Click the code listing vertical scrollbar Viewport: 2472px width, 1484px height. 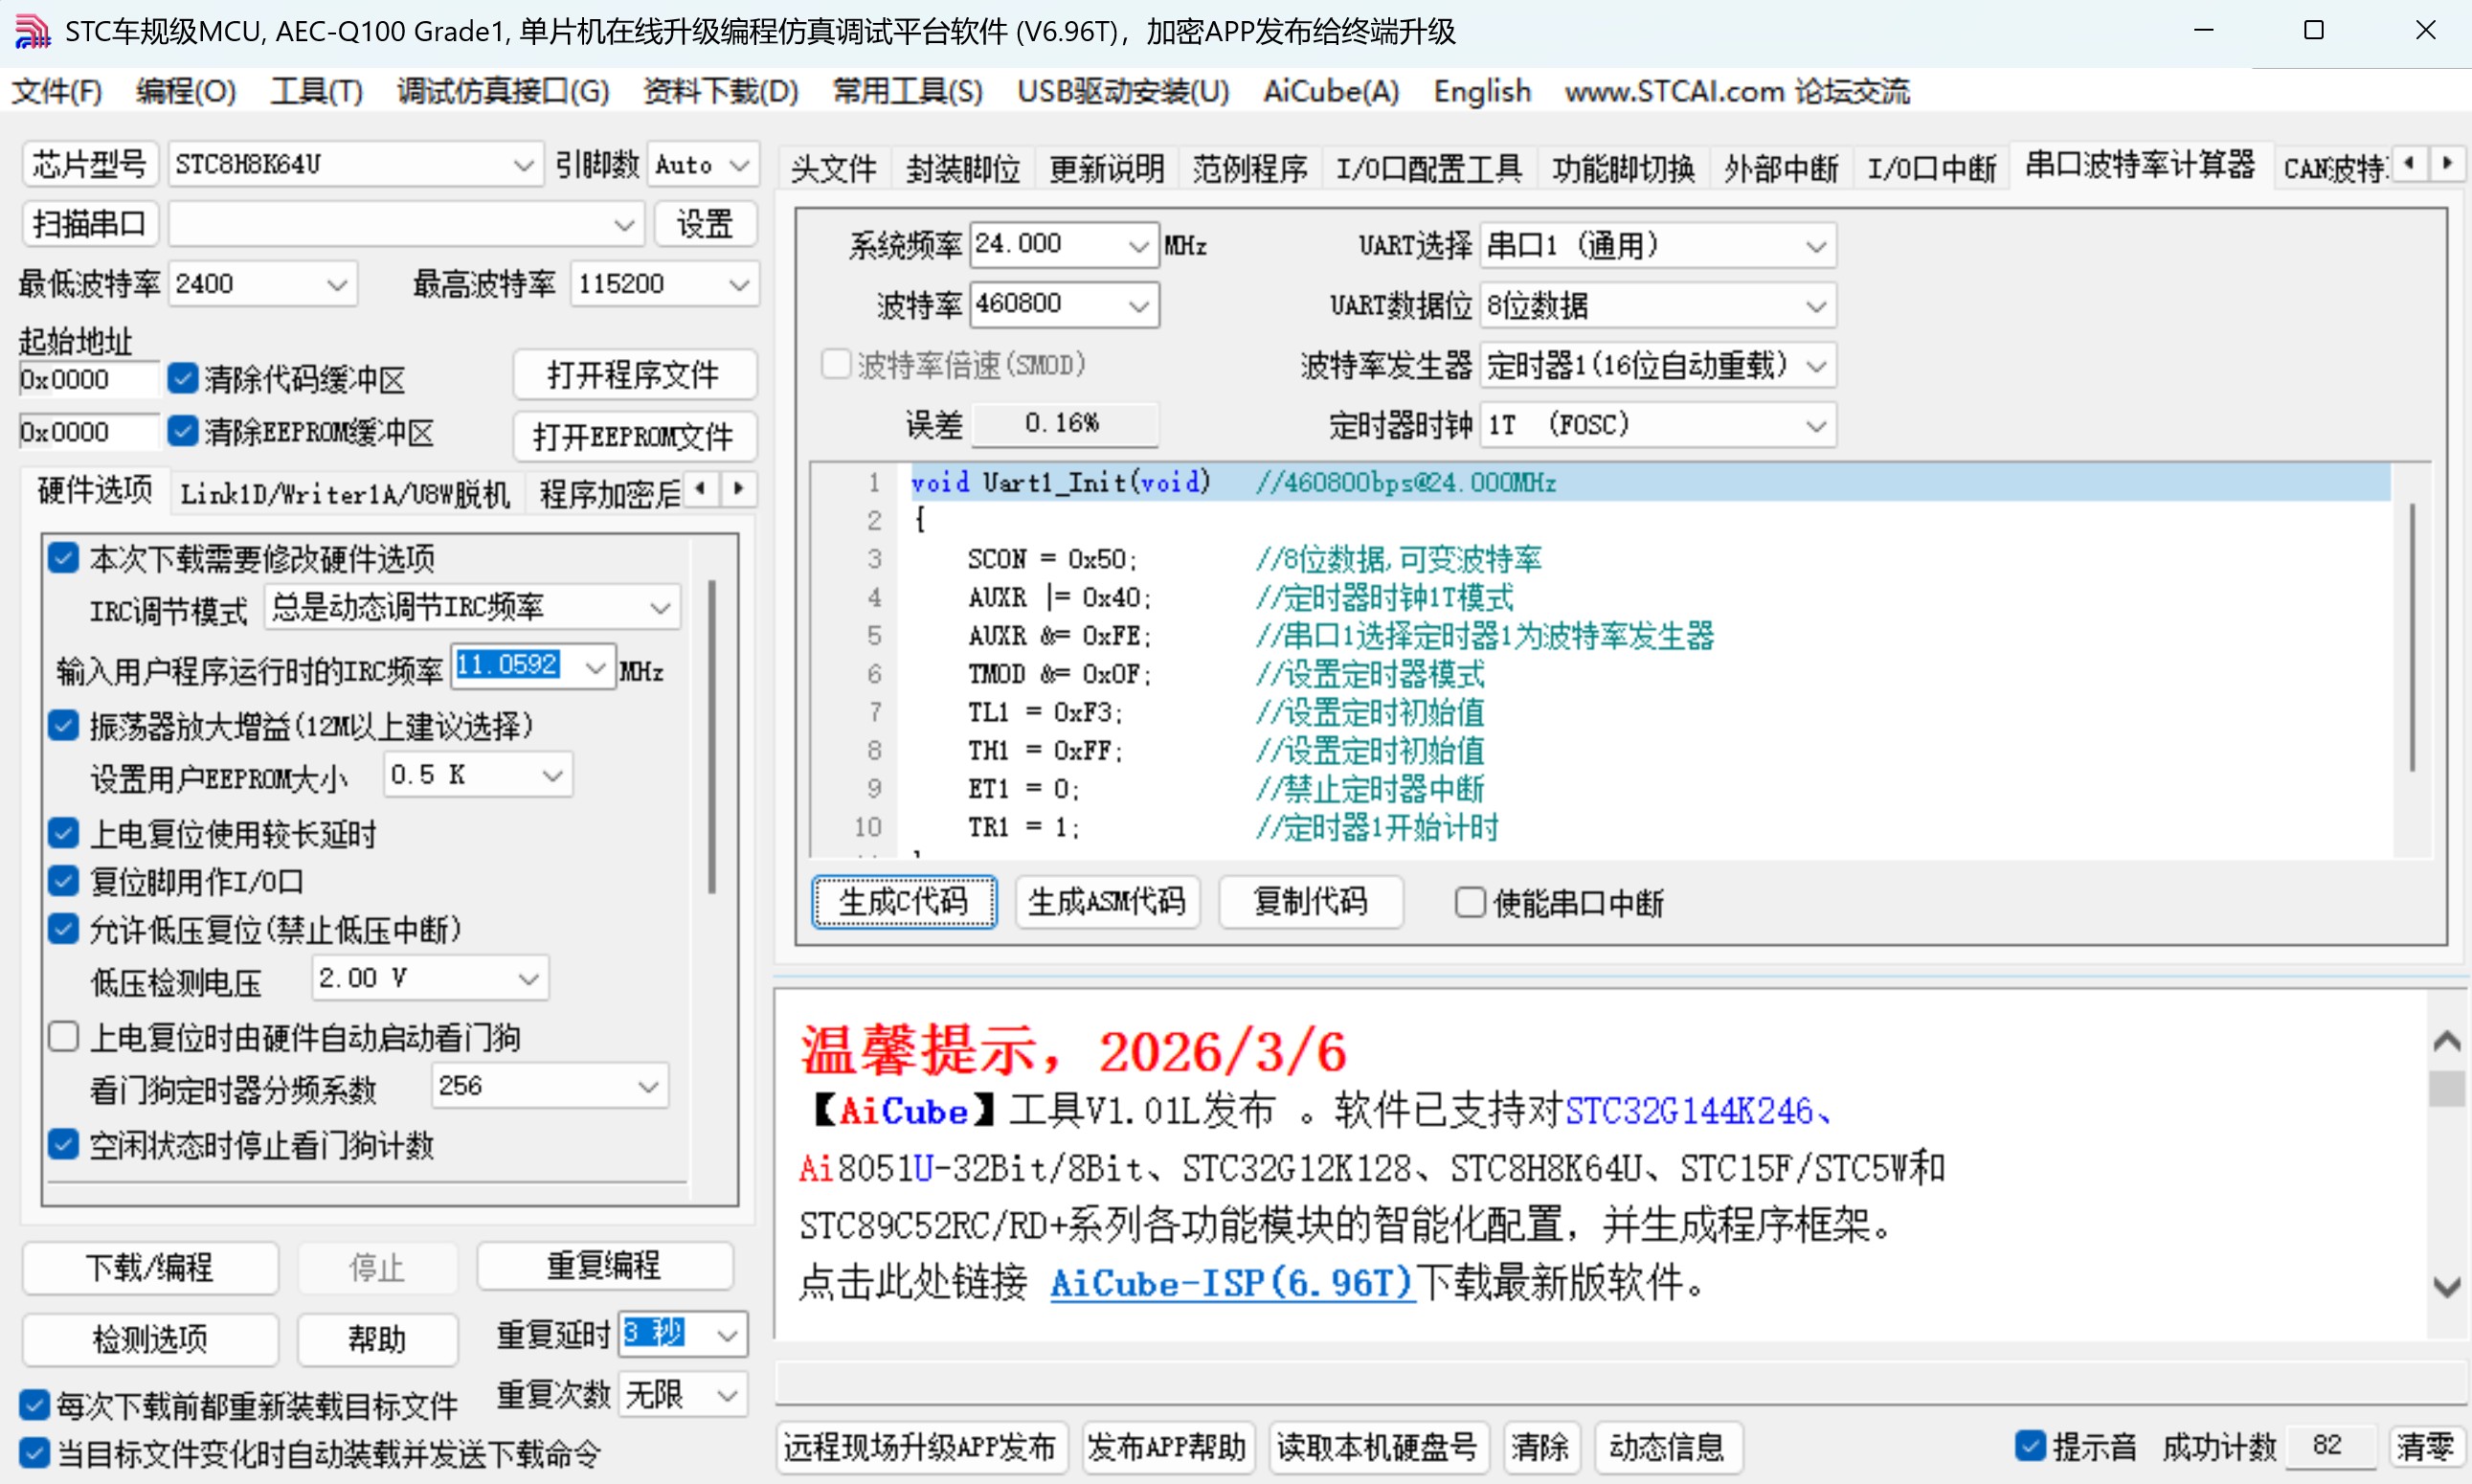pyautogui.click(x=2412, y=637)
